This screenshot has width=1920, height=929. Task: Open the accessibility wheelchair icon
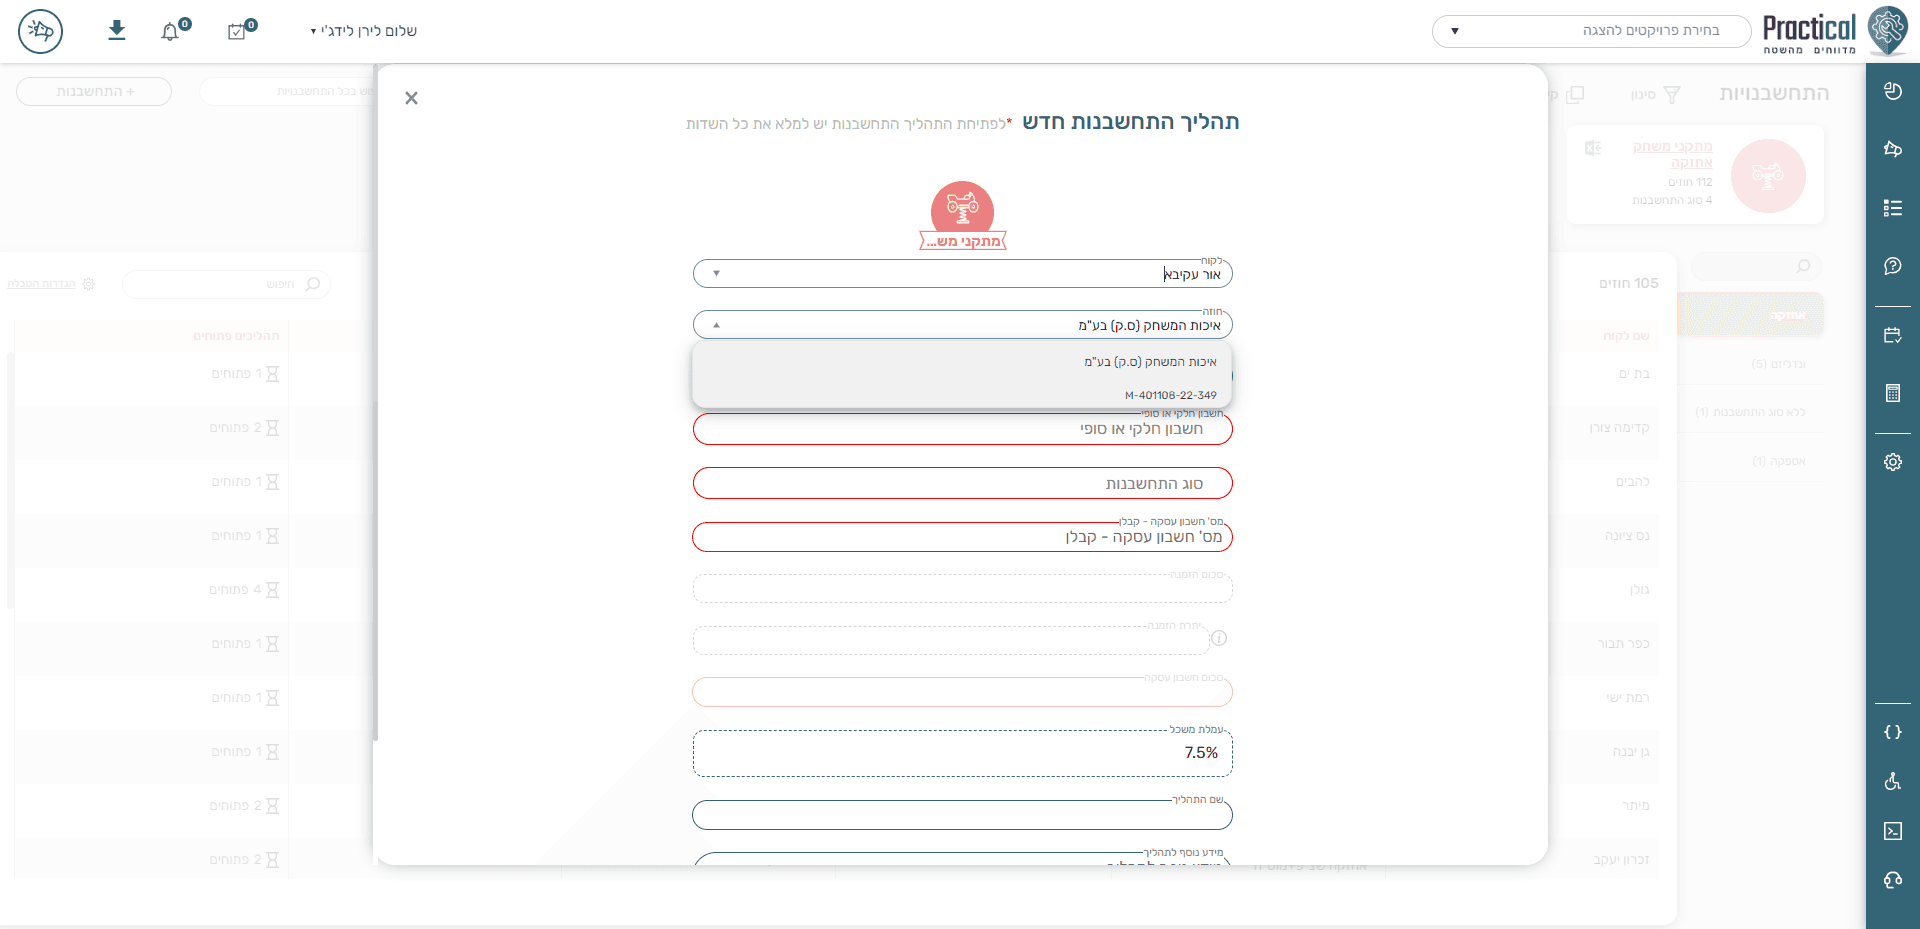click(1892, 781)
